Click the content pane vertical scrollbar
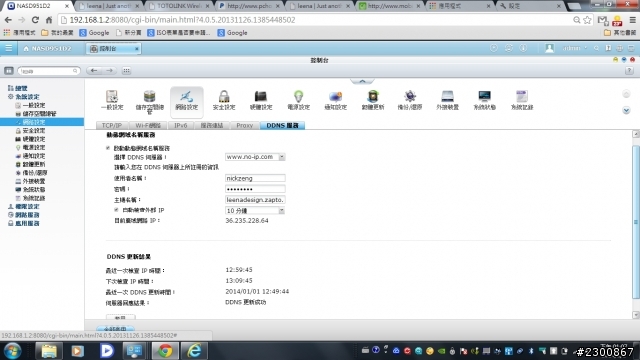 point(636,222)
